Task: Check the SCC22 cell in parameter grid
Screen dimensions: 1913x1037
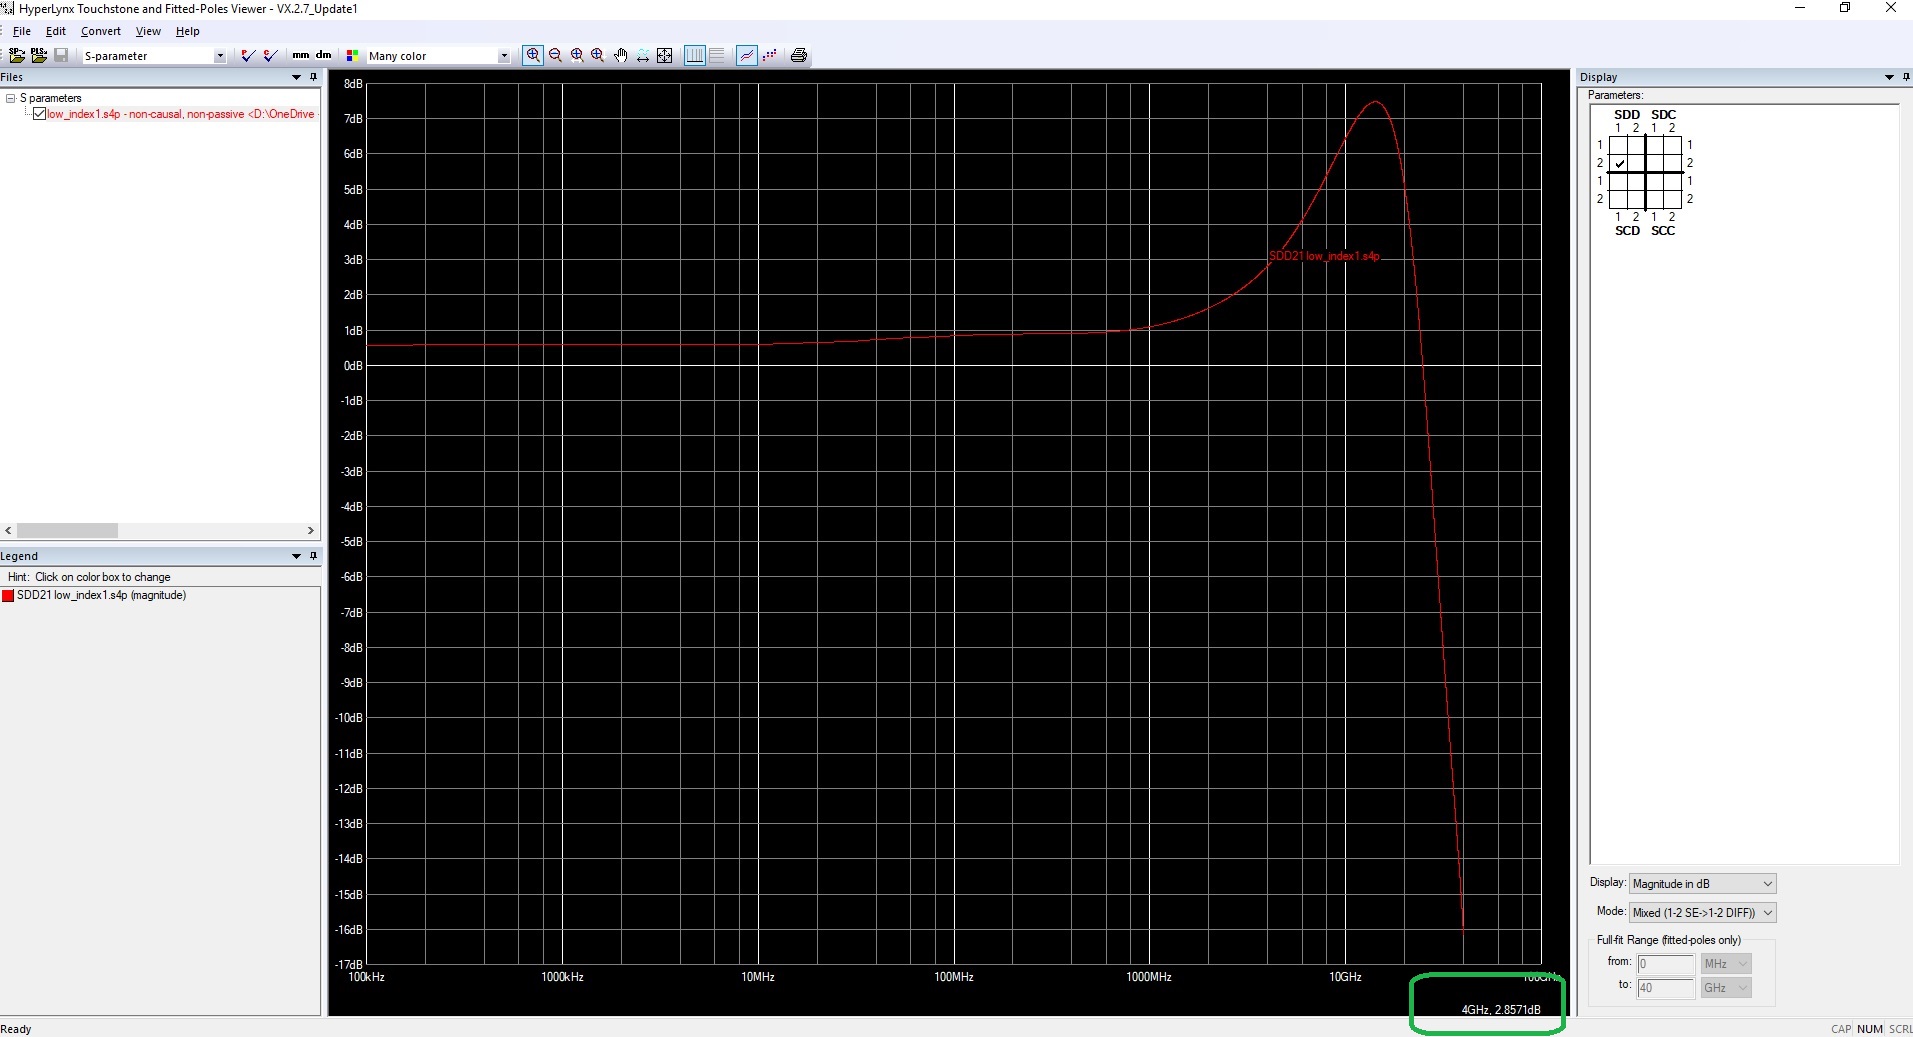Action: pos(1673,199)
